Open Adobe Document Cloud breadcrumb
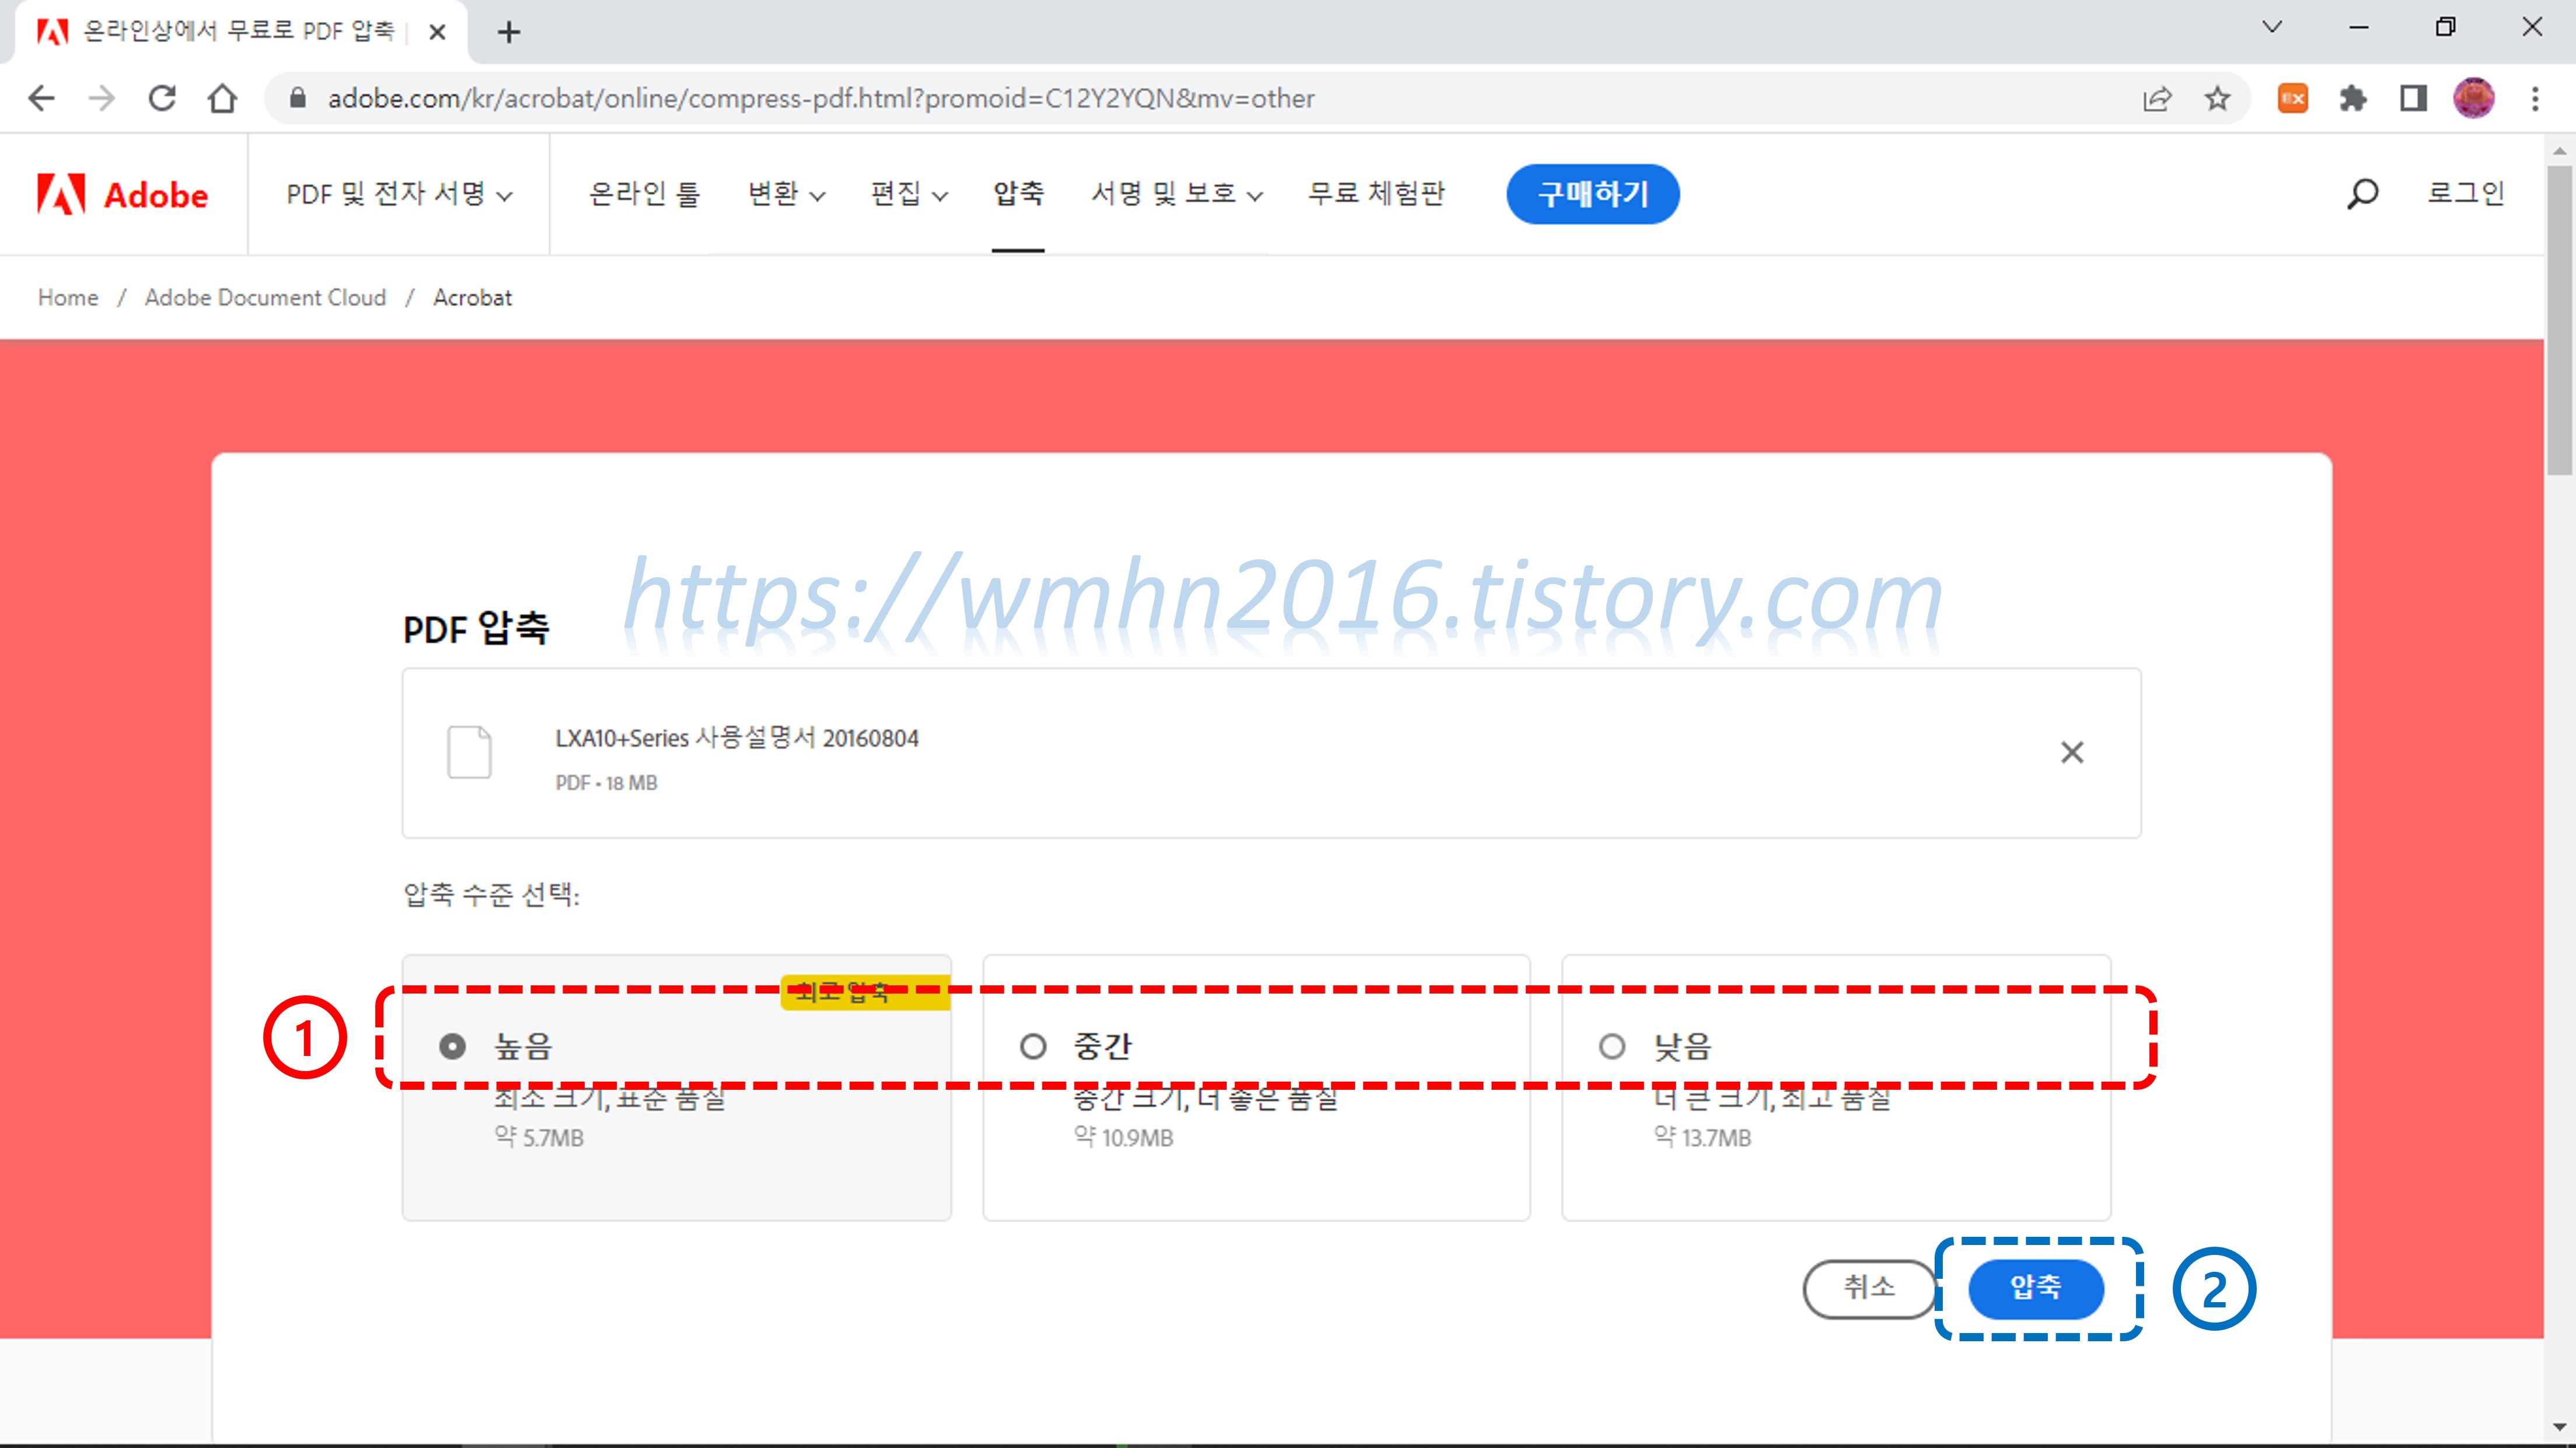 (265, 297)
